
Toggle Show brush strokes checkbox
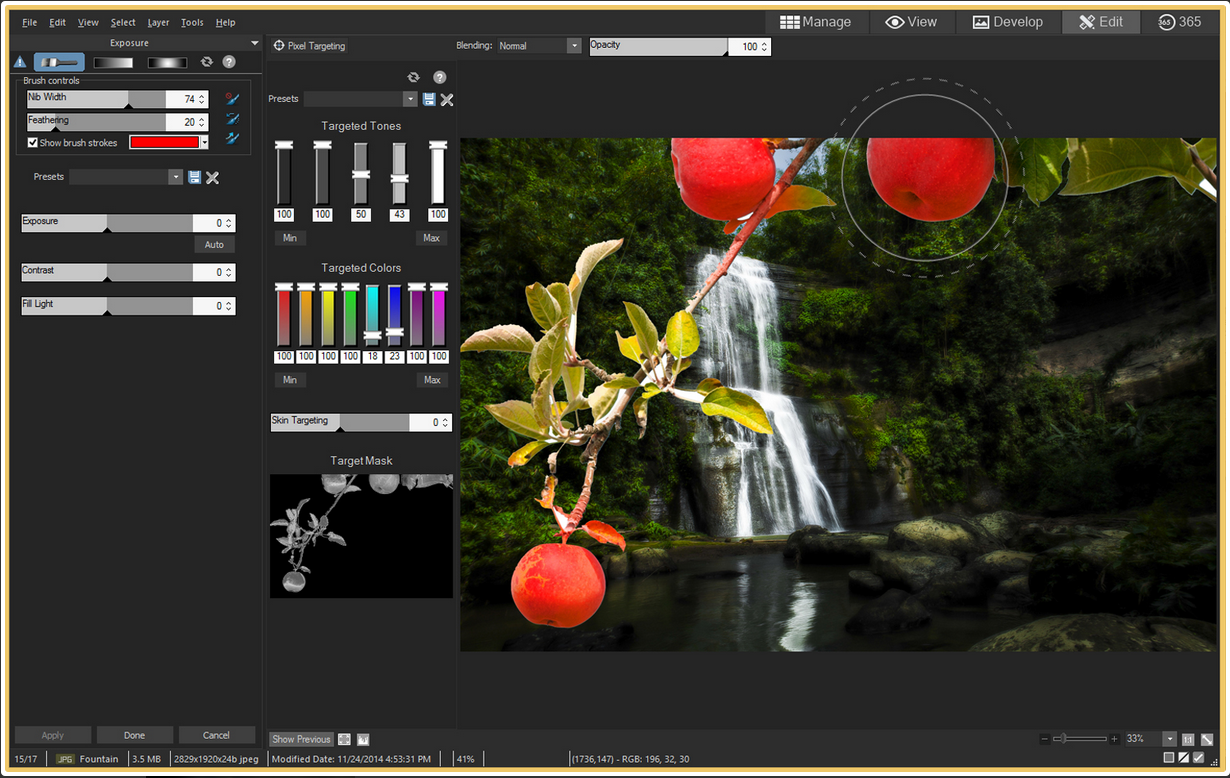(x=33, y=143)
